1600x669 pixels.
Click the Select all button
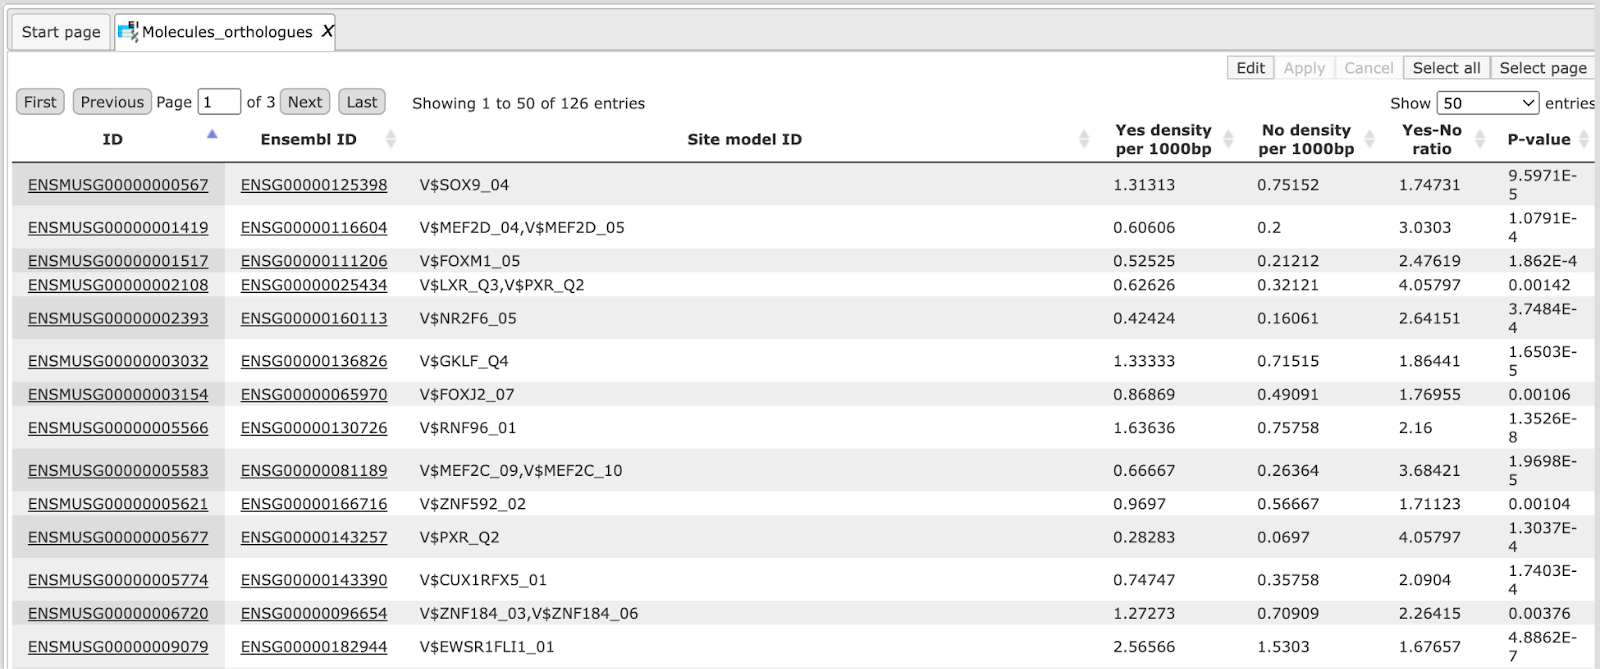pos(1446,68)
